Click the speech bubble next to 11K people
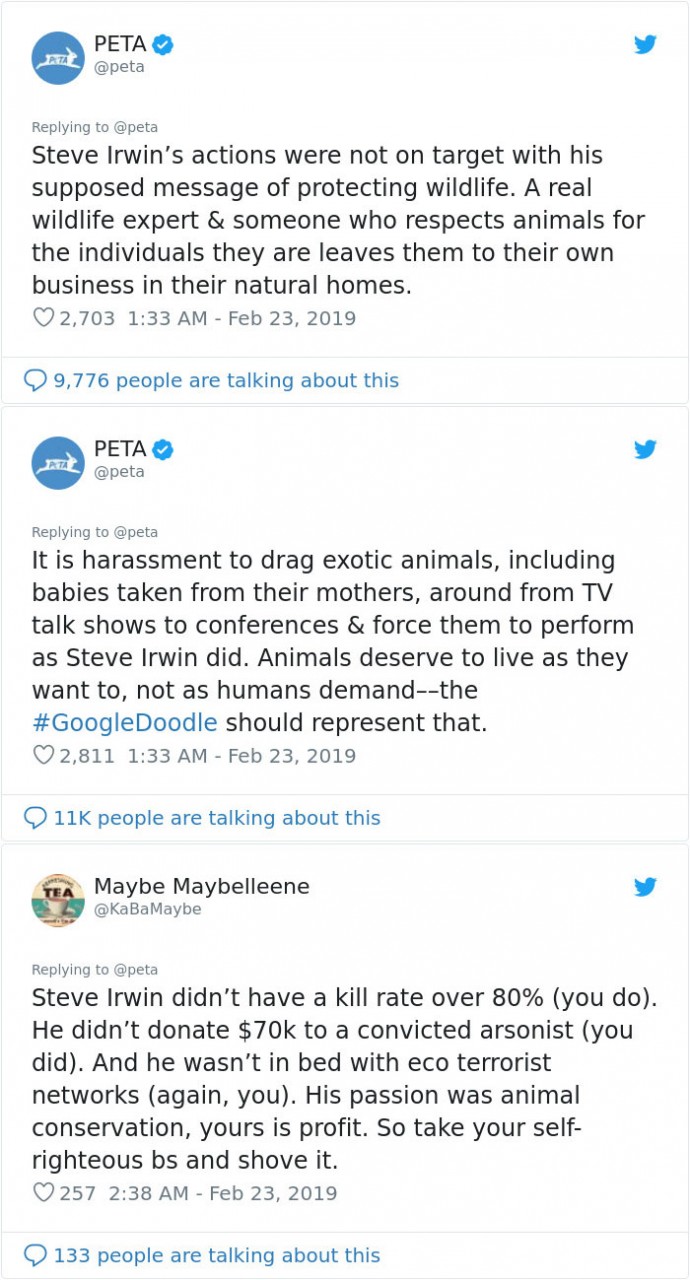The width and height of the screenshot is (690, 1280). tap(35, 818)
